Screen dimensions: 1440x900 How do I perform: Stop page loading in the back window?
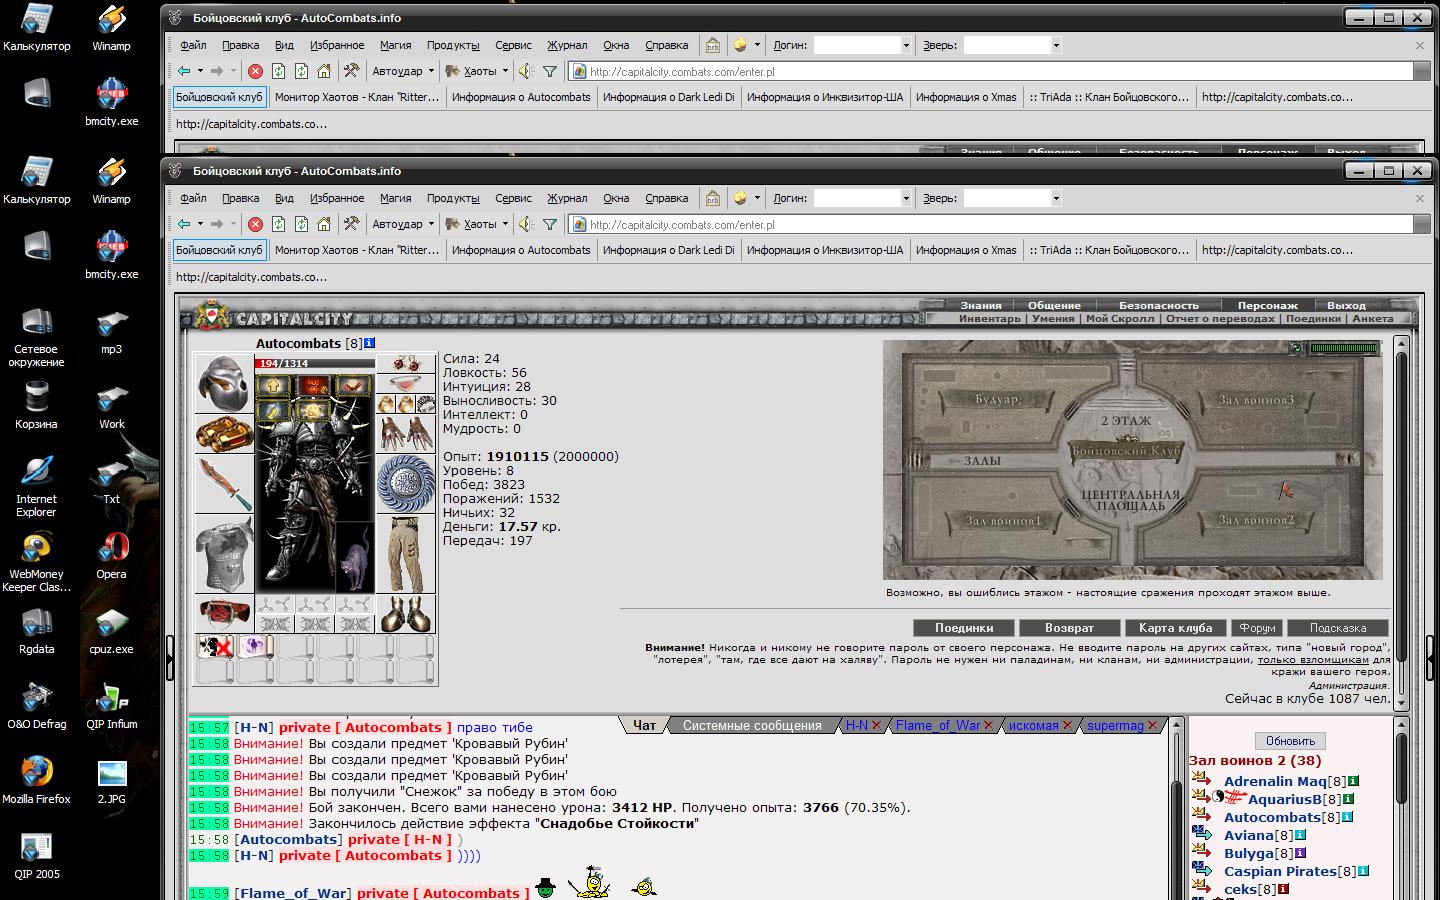pyautogui.click(x=255, y=71)
